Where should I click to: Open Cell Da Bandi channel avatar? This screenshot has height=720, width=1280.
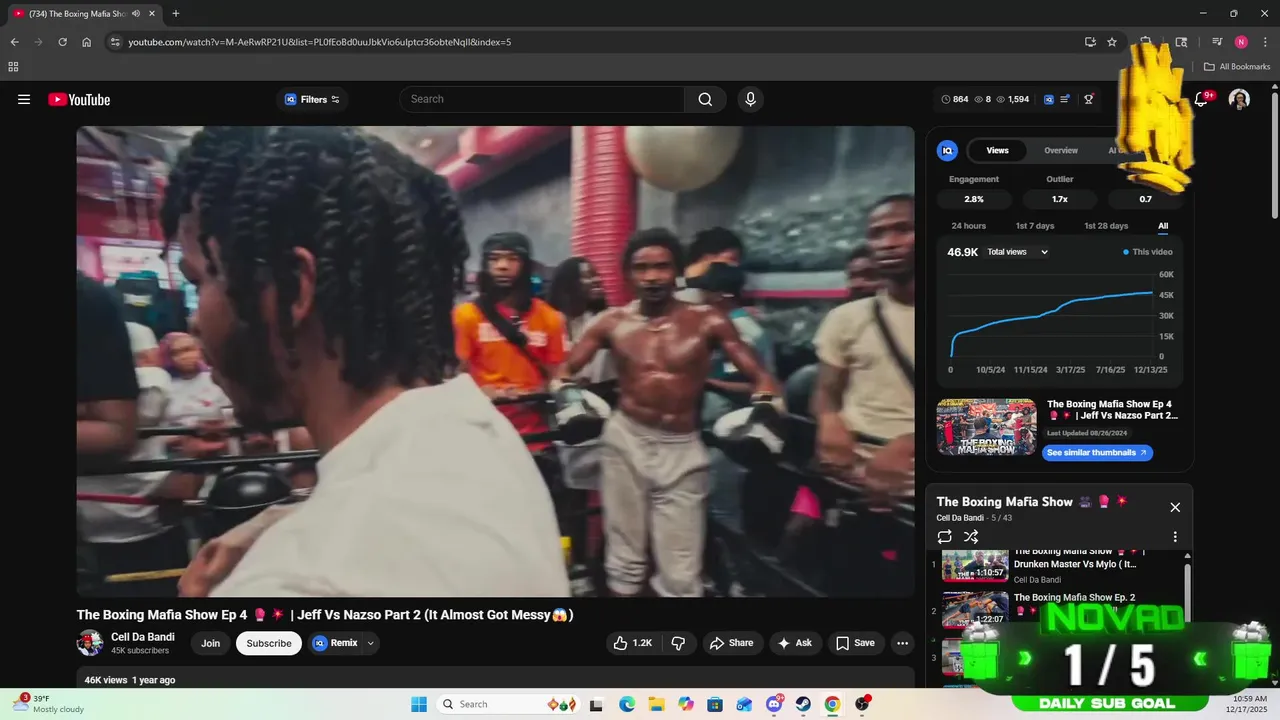90,643
